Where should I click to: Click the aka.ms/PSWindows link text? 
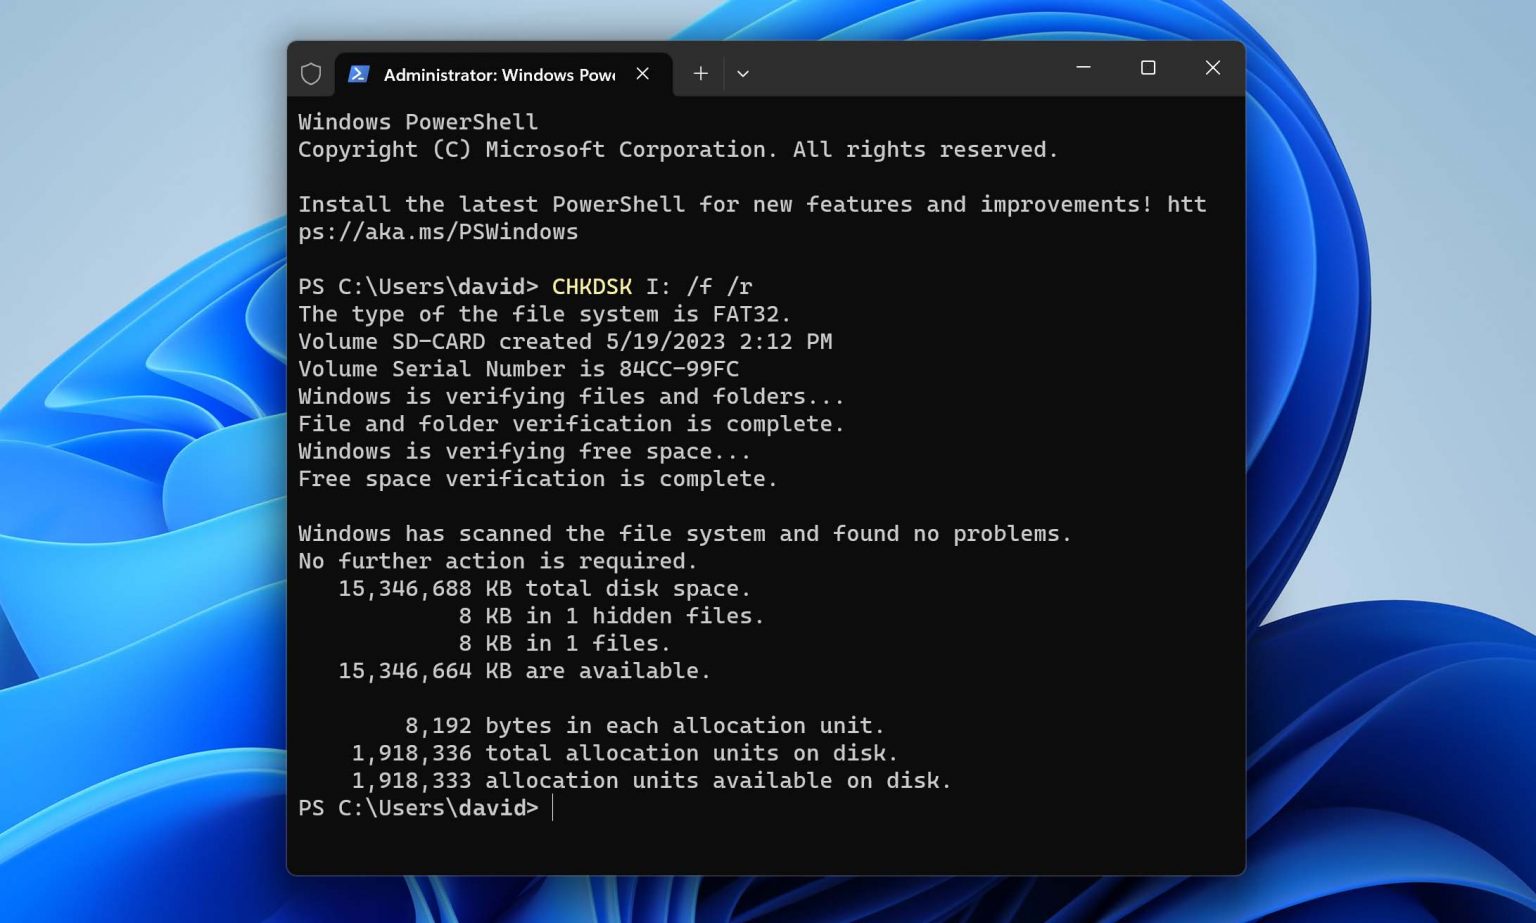click(438, 232)
